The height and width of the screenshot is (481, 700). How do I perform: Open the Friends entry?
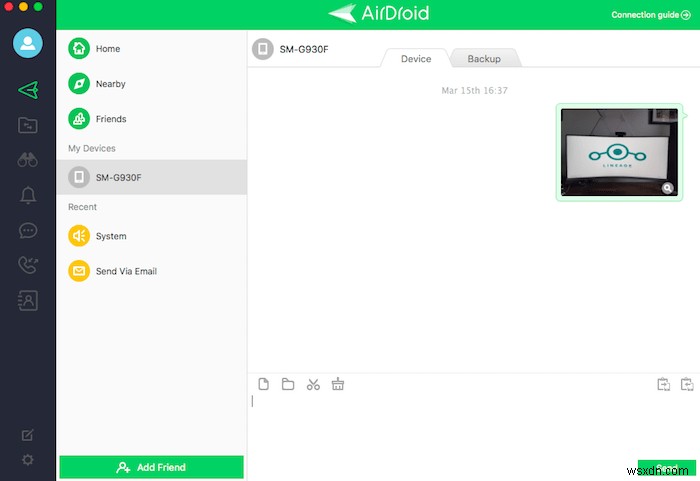point(151,119)
